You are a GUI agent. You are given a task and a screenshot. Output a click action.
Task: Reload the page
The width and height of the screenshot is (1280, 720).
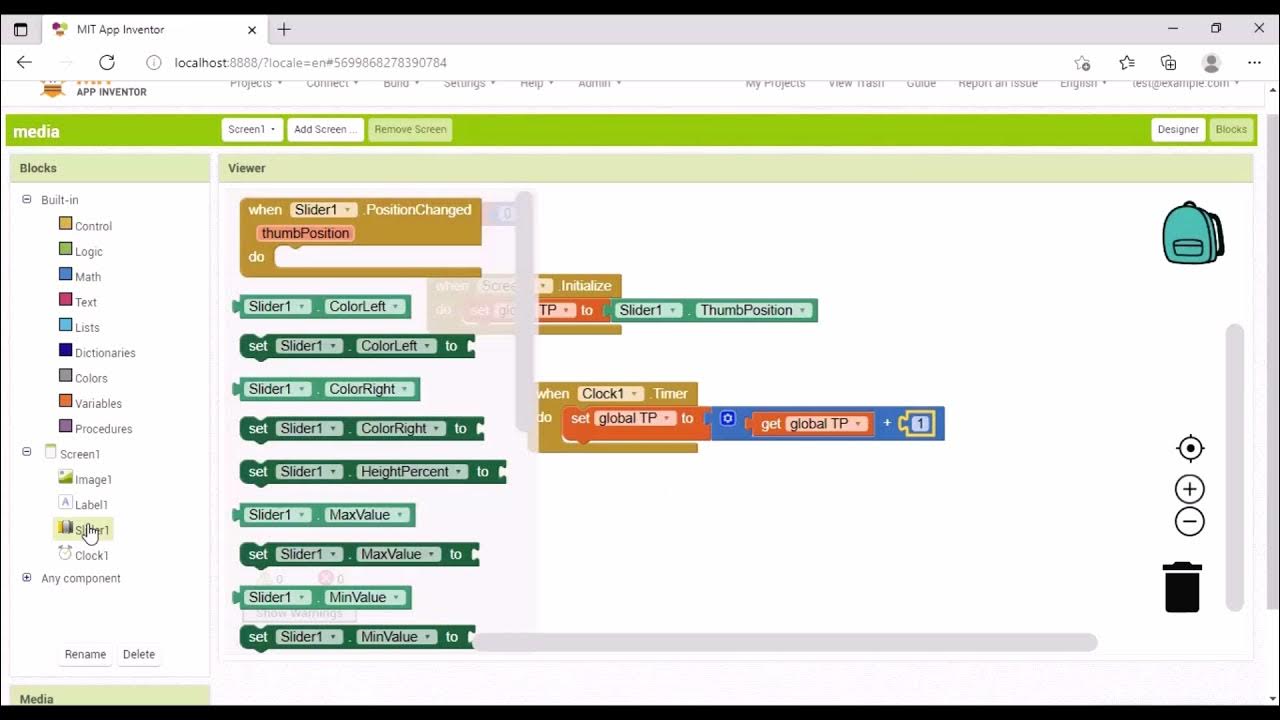pos(107,62)
